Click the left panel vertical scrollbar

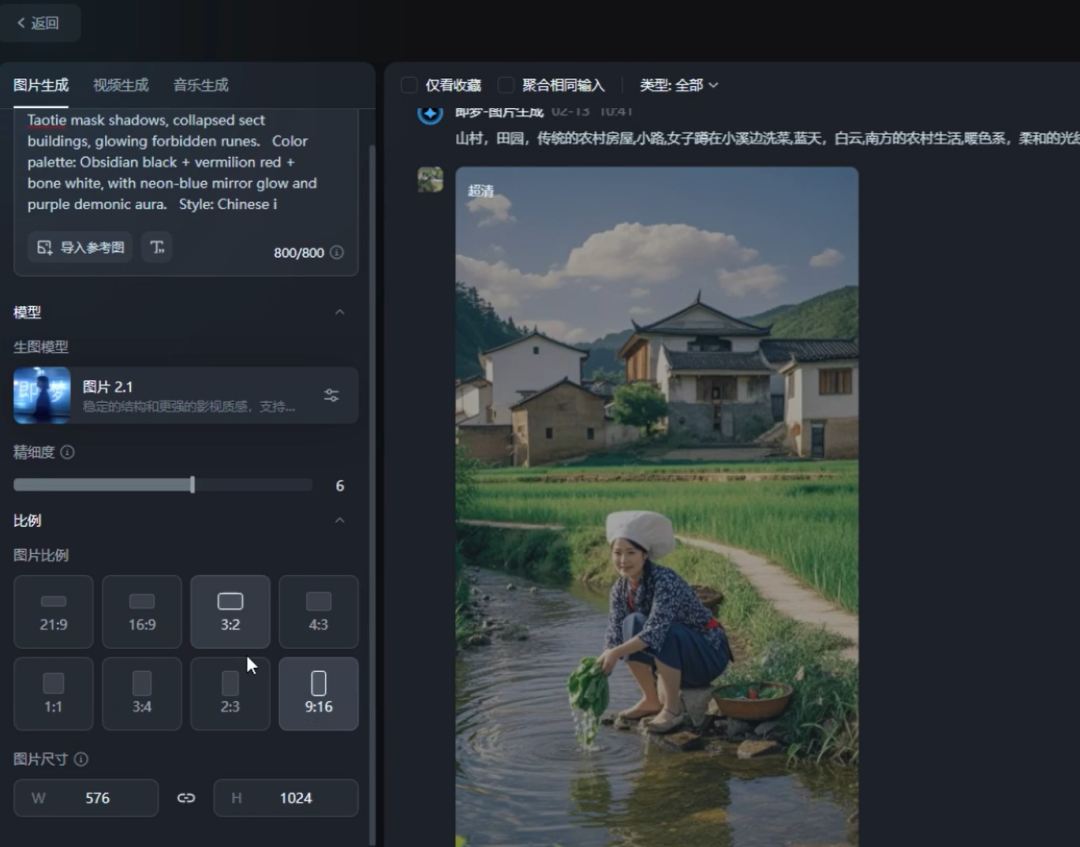(x=373, y=494)
